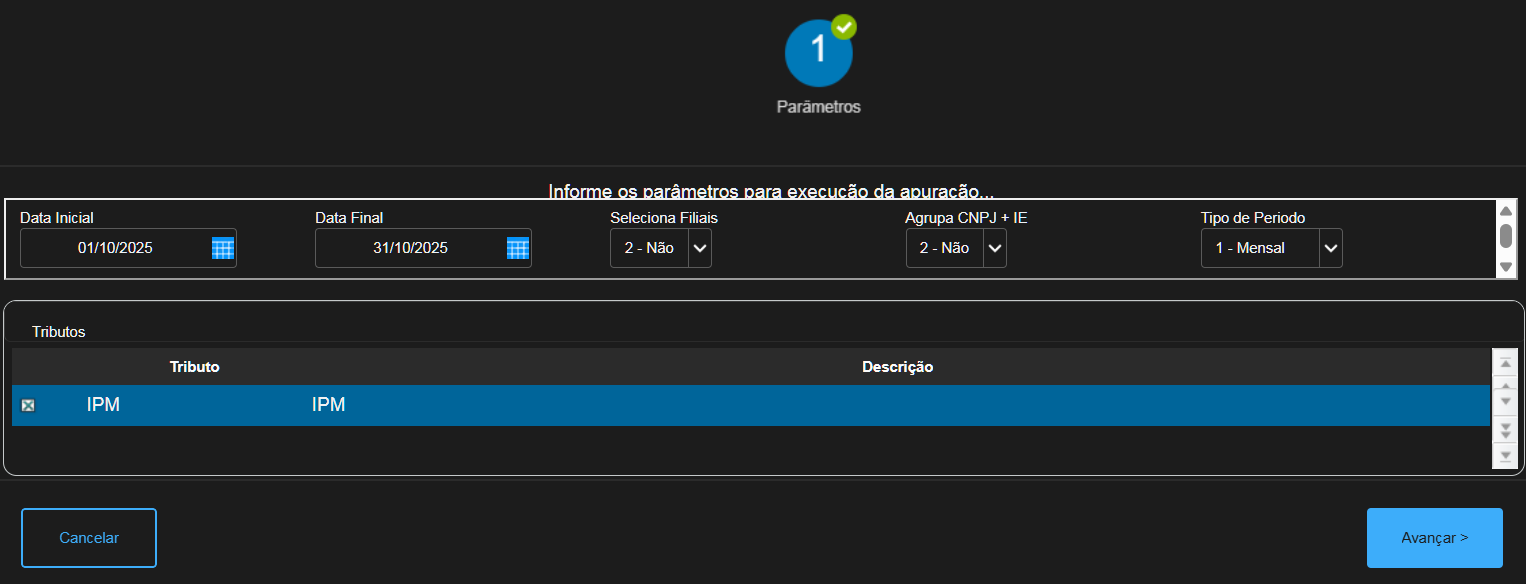Click the Data Final date field

(x=410, y=248)
